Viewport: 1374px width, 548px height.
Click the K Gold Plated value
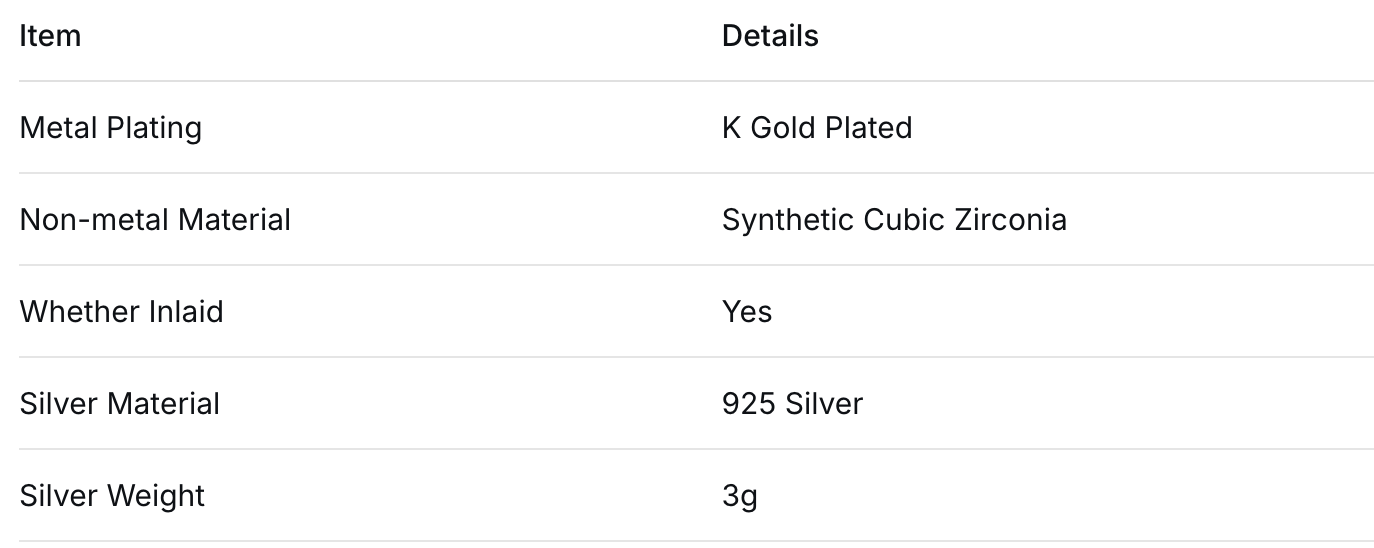point(816,128)
